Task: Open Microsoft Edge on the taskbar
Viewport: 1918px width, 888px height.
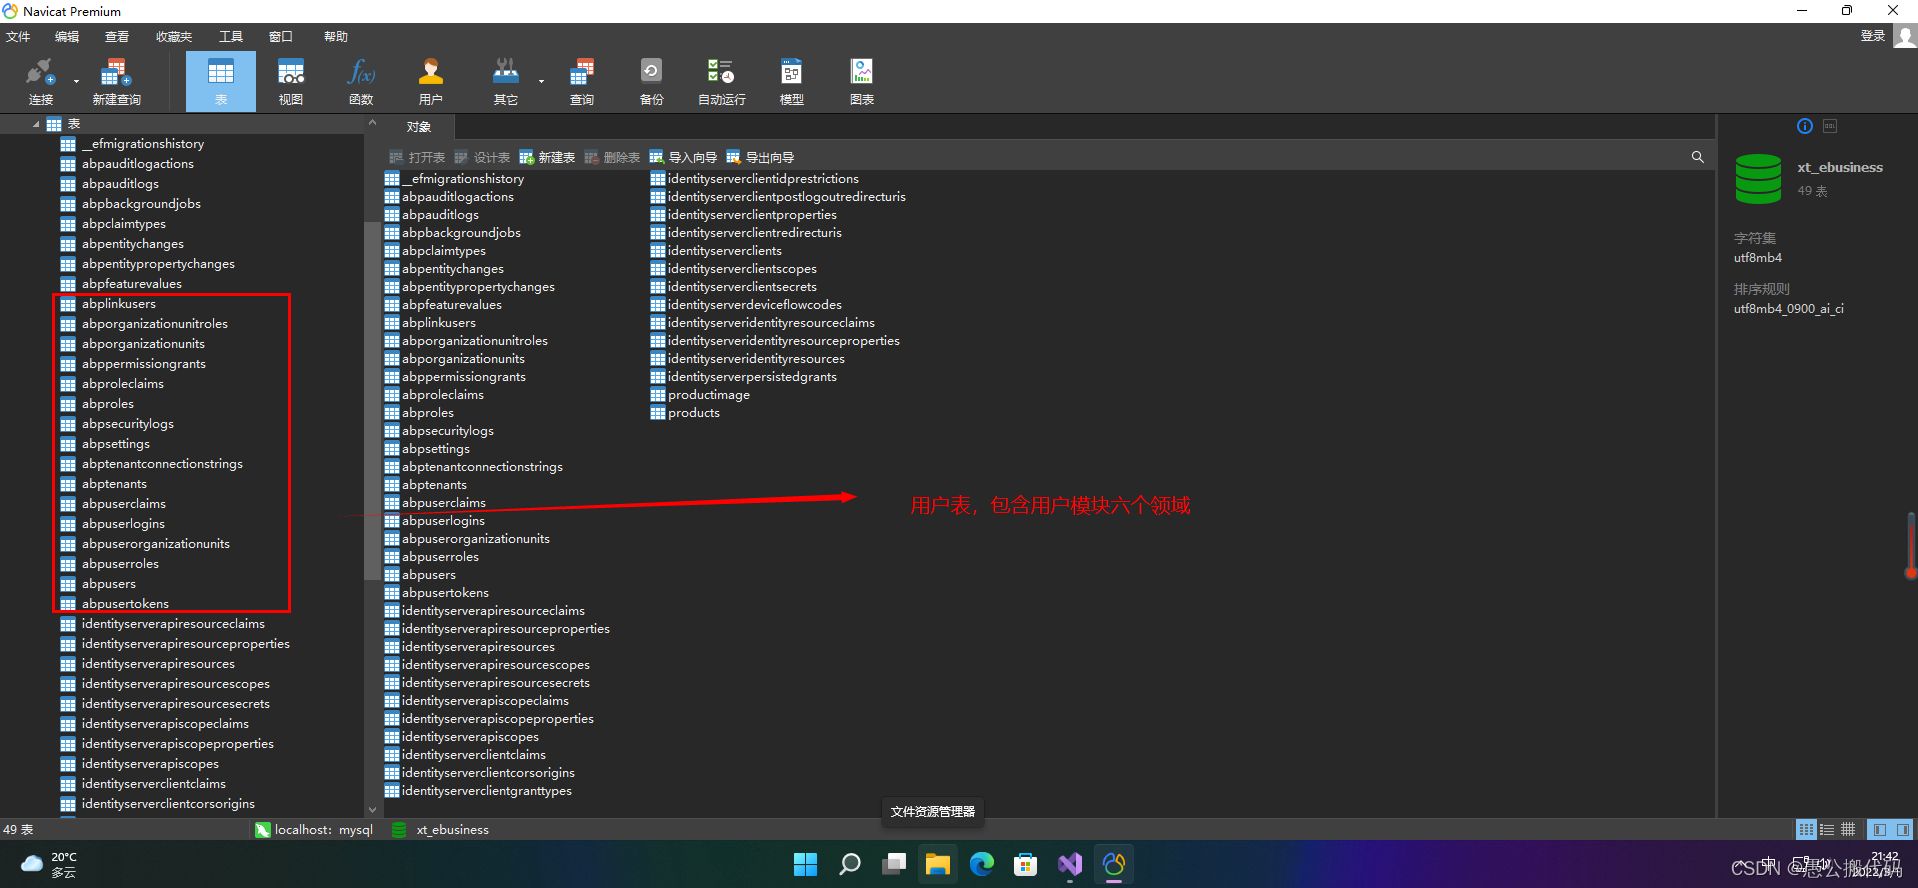Action: click(x=982, y=864)
